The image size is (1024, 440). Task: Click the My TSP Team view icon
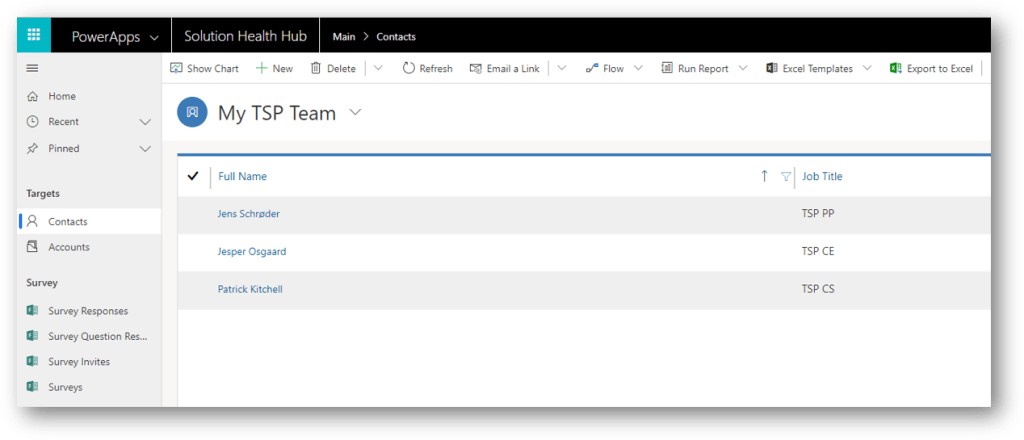192,113
